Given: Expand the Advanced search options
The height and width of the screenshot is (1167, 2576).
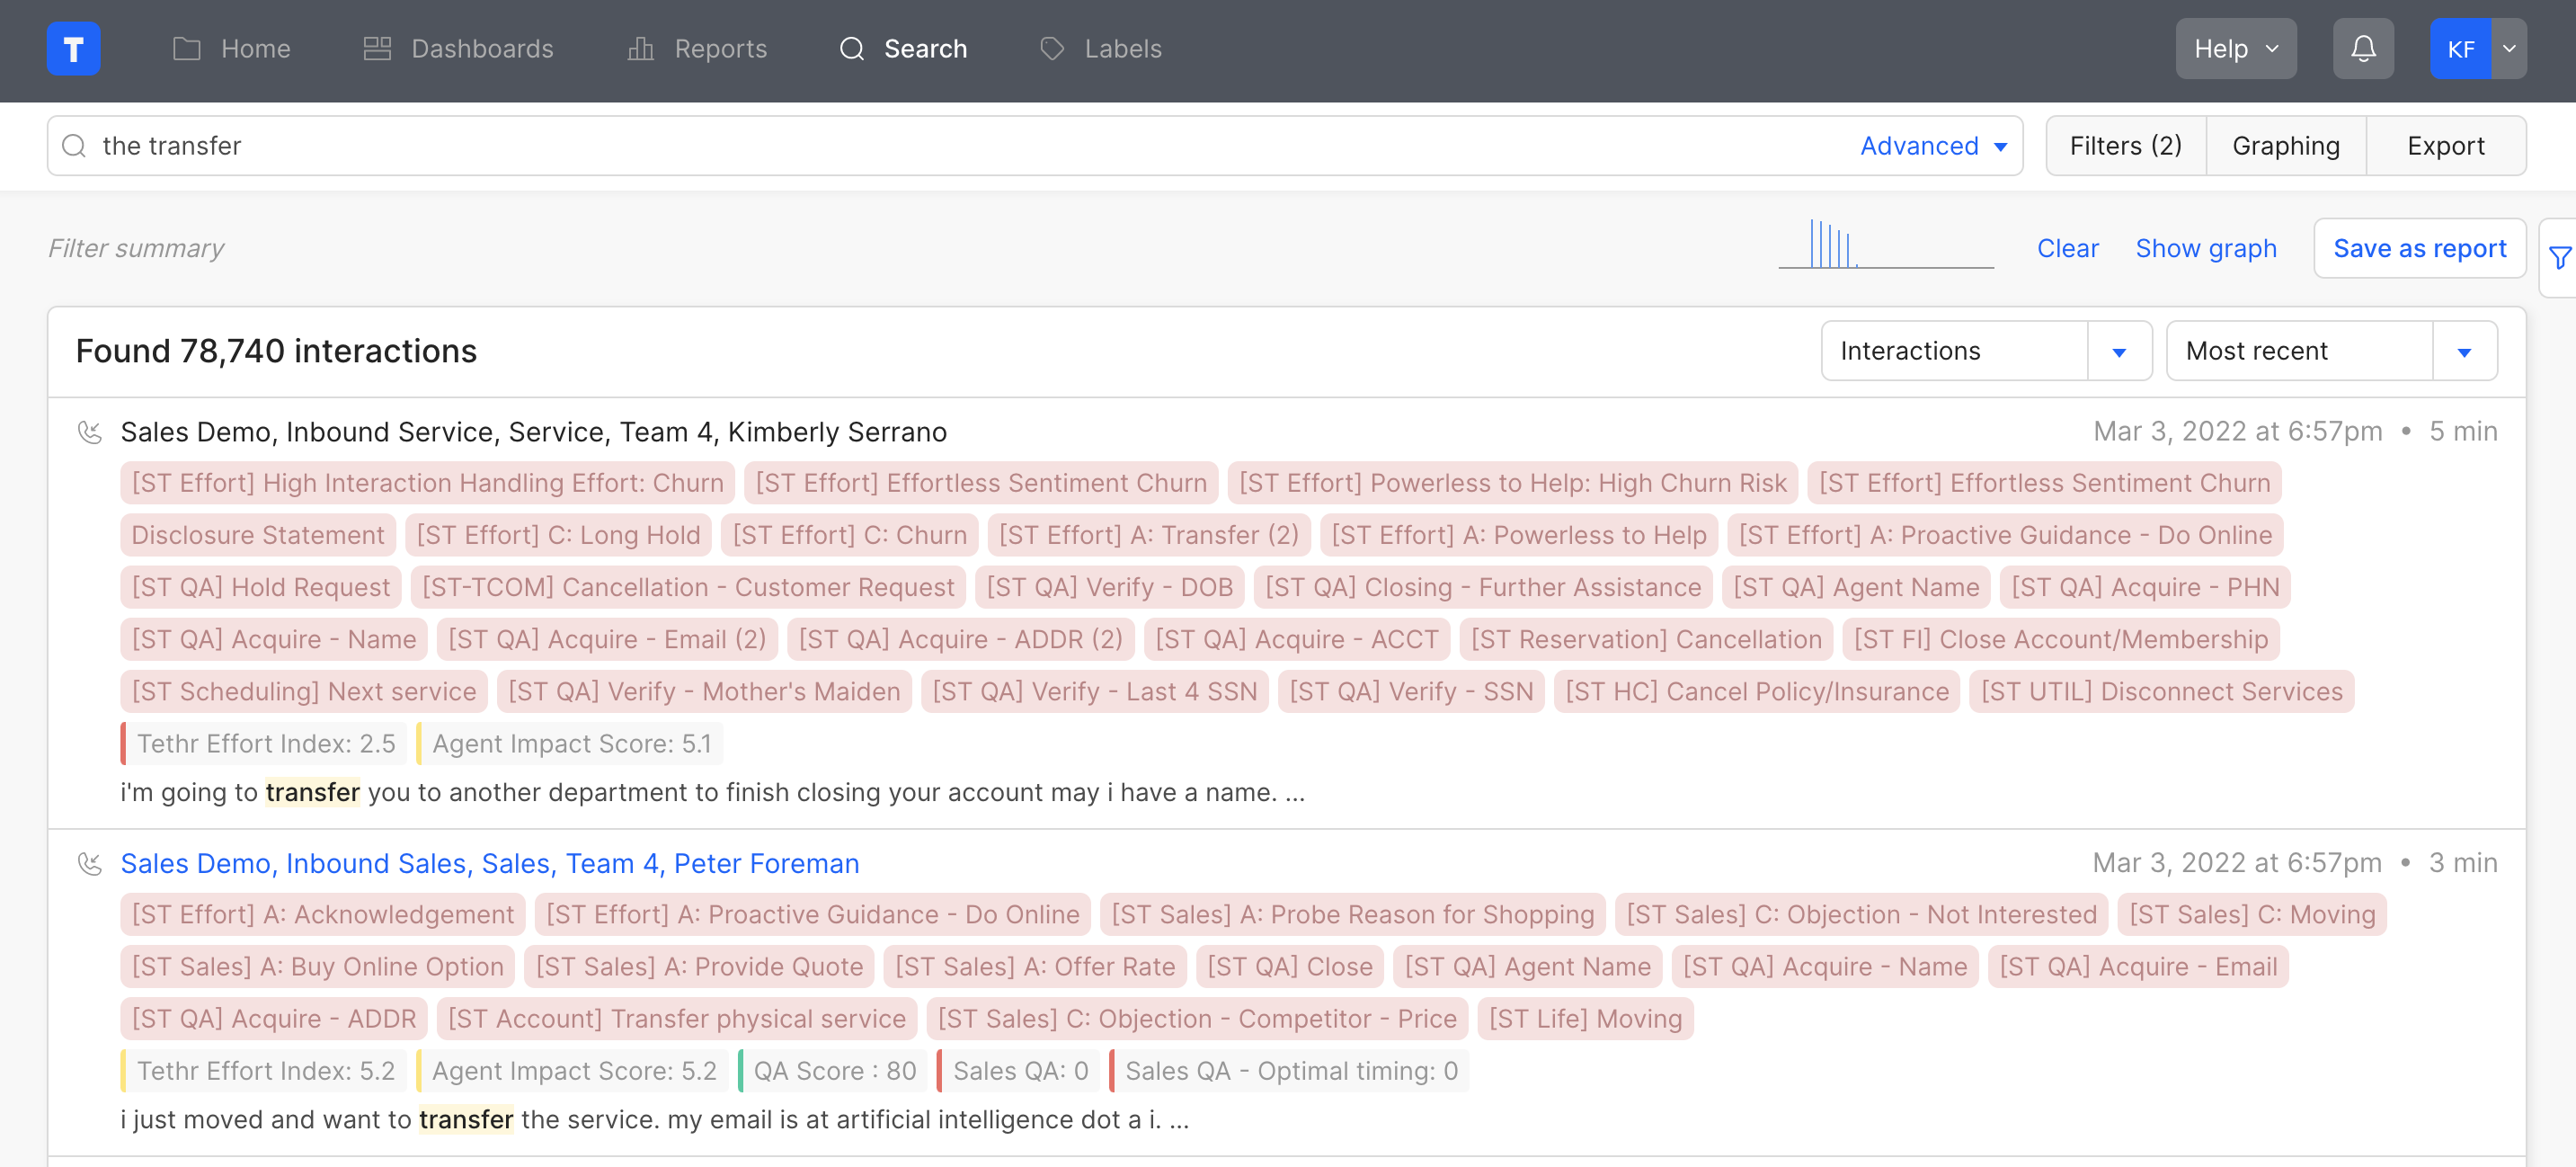Looking at the screenshot, I should [1933, 146].
